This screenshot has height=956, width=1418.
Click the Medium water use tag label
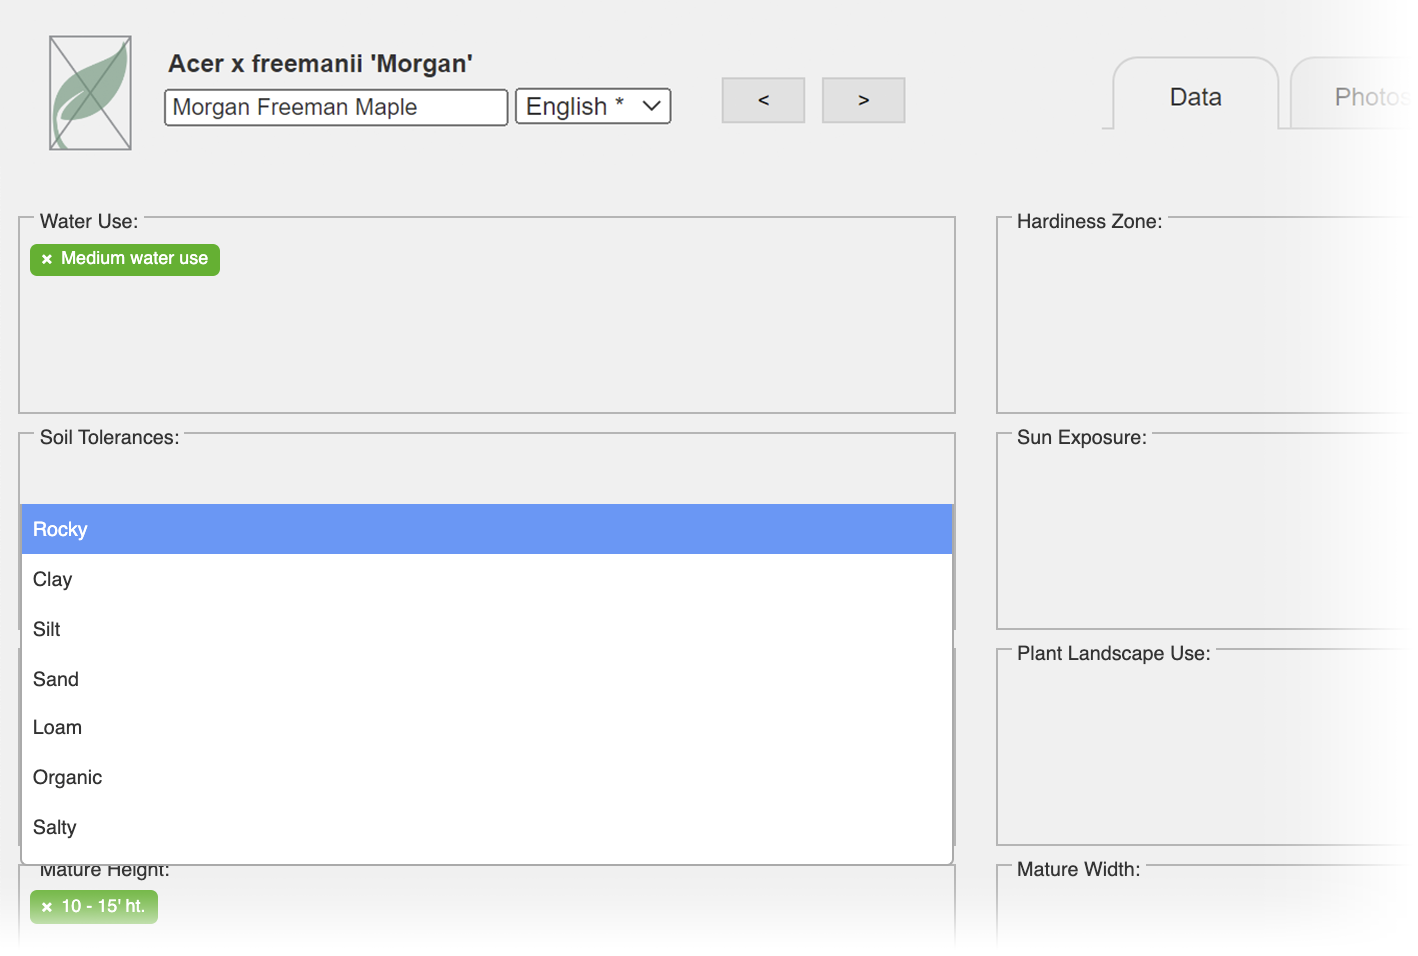point(134,258)
